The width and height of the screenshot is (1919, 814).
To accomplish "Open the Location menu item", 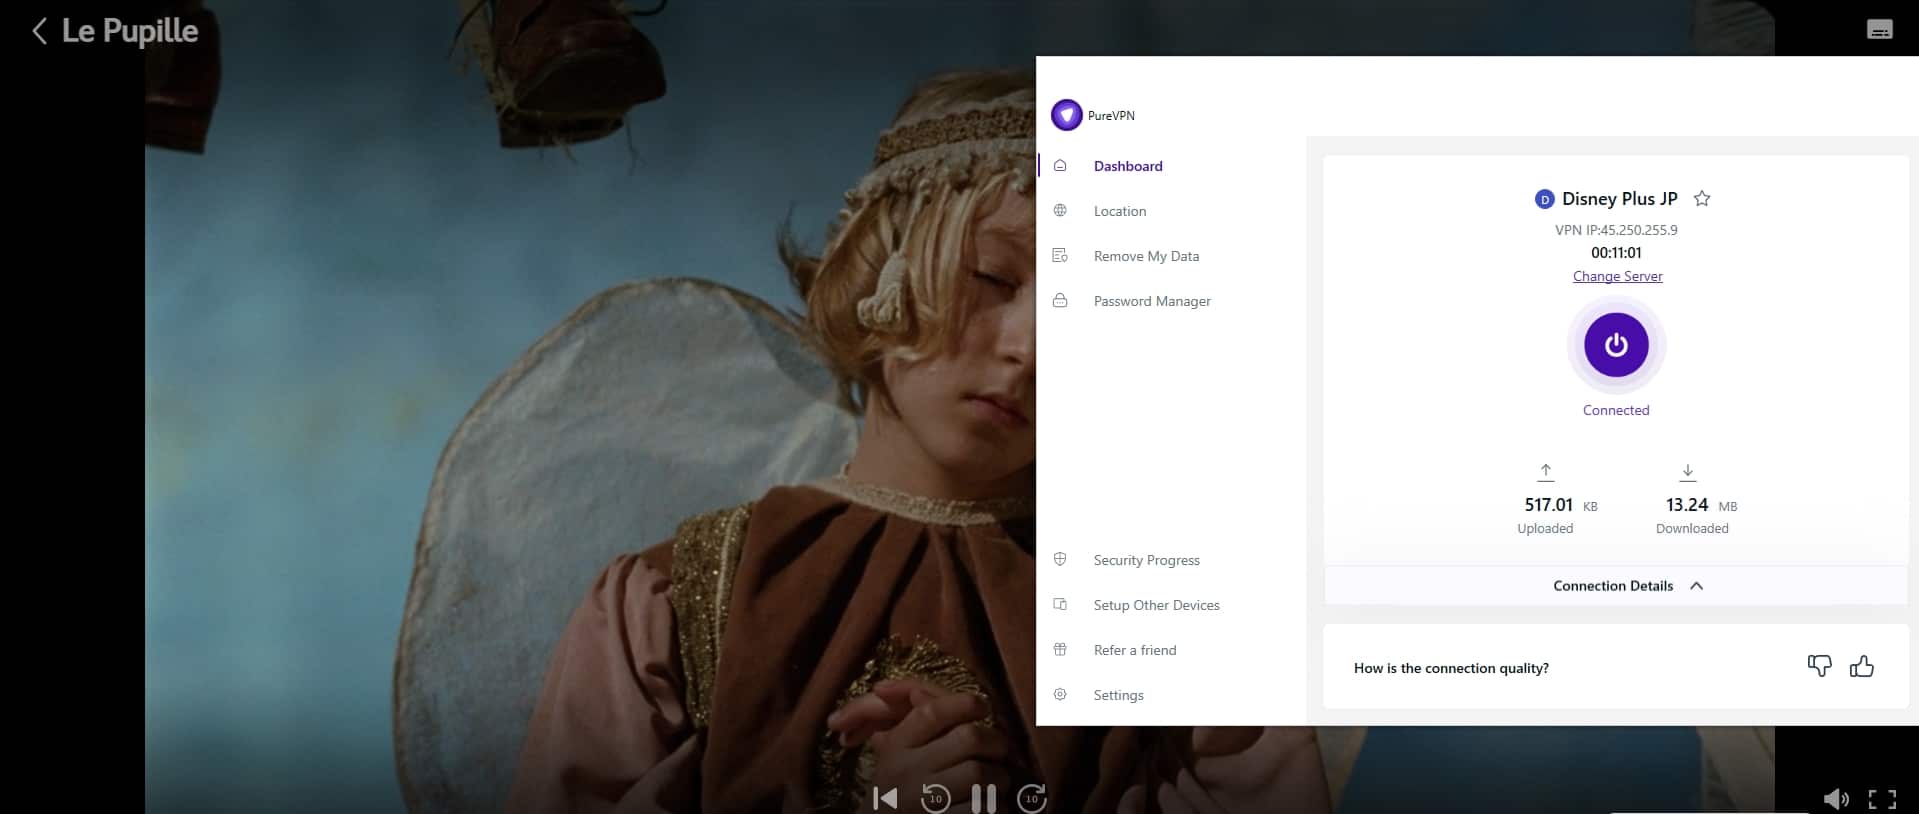I will (1120, 211).
